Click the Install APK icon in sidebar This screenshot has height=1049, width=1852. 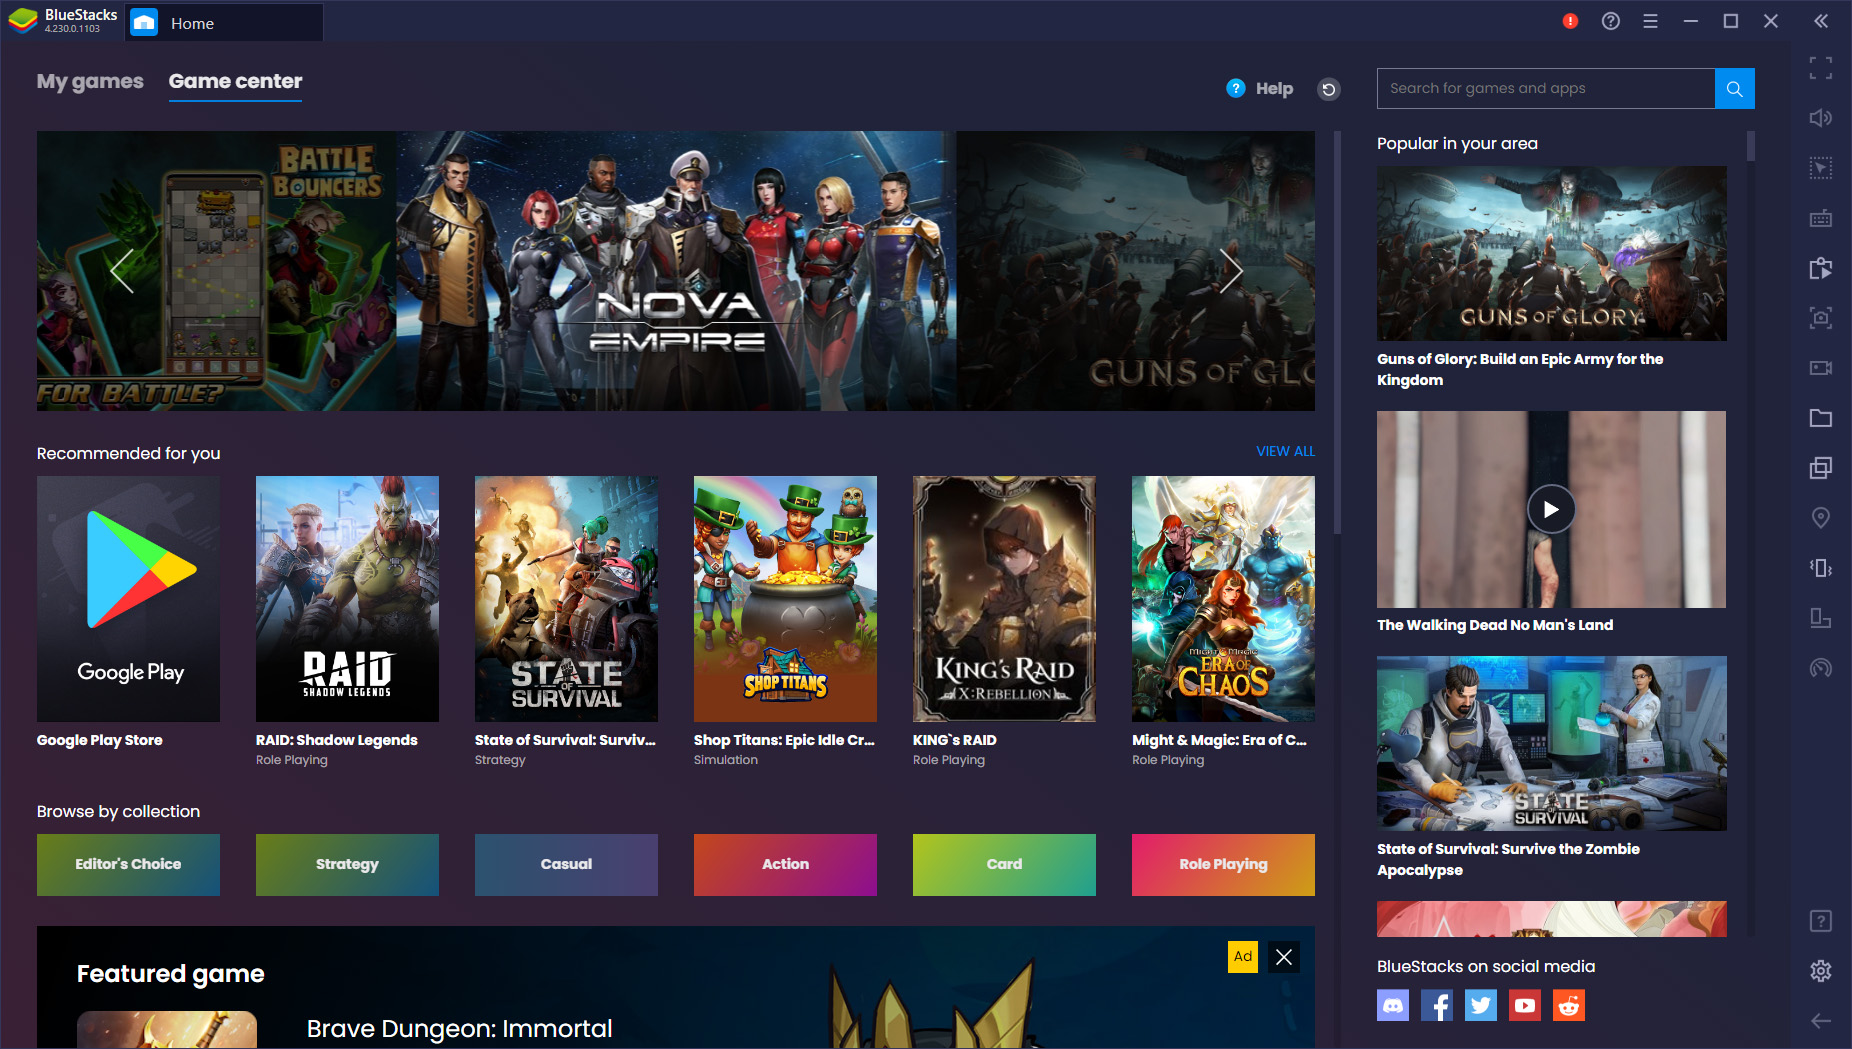[x=1821, y=268]
